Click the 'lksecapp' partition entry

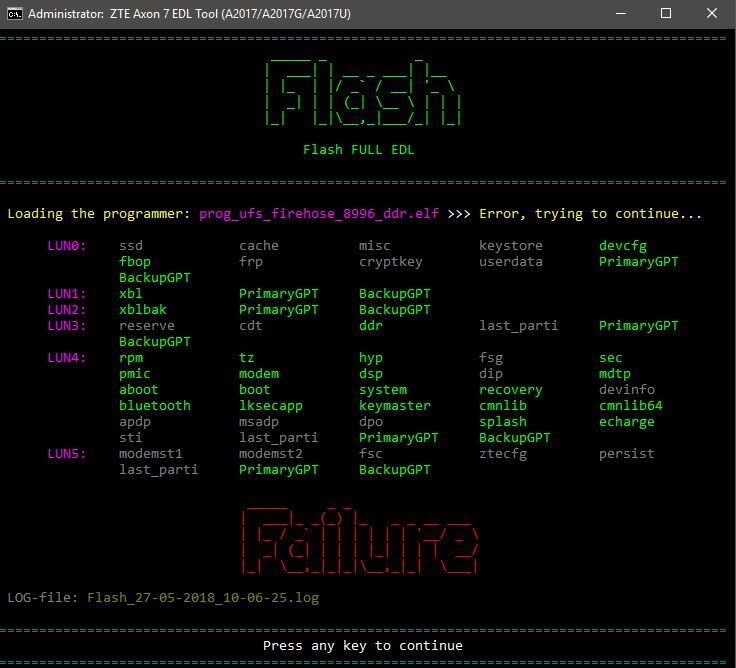[271, 406]
